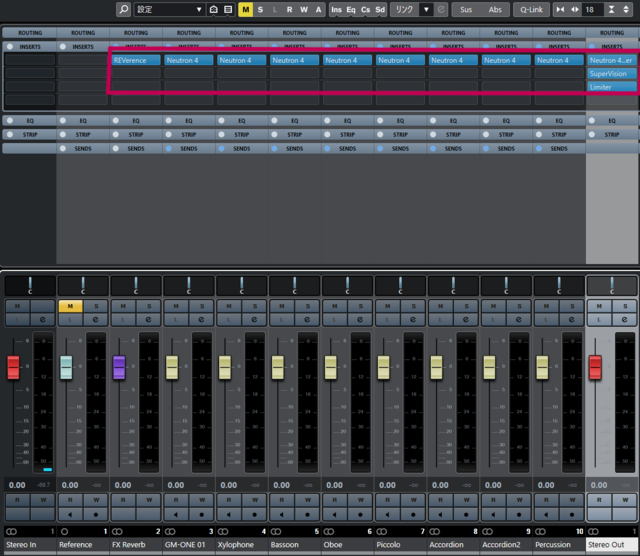The width and height of the screenshot is (640, 556).
Task: Toggle global Read automation R in toolbar
Action: pyautogui.click(x=289, y=9)
